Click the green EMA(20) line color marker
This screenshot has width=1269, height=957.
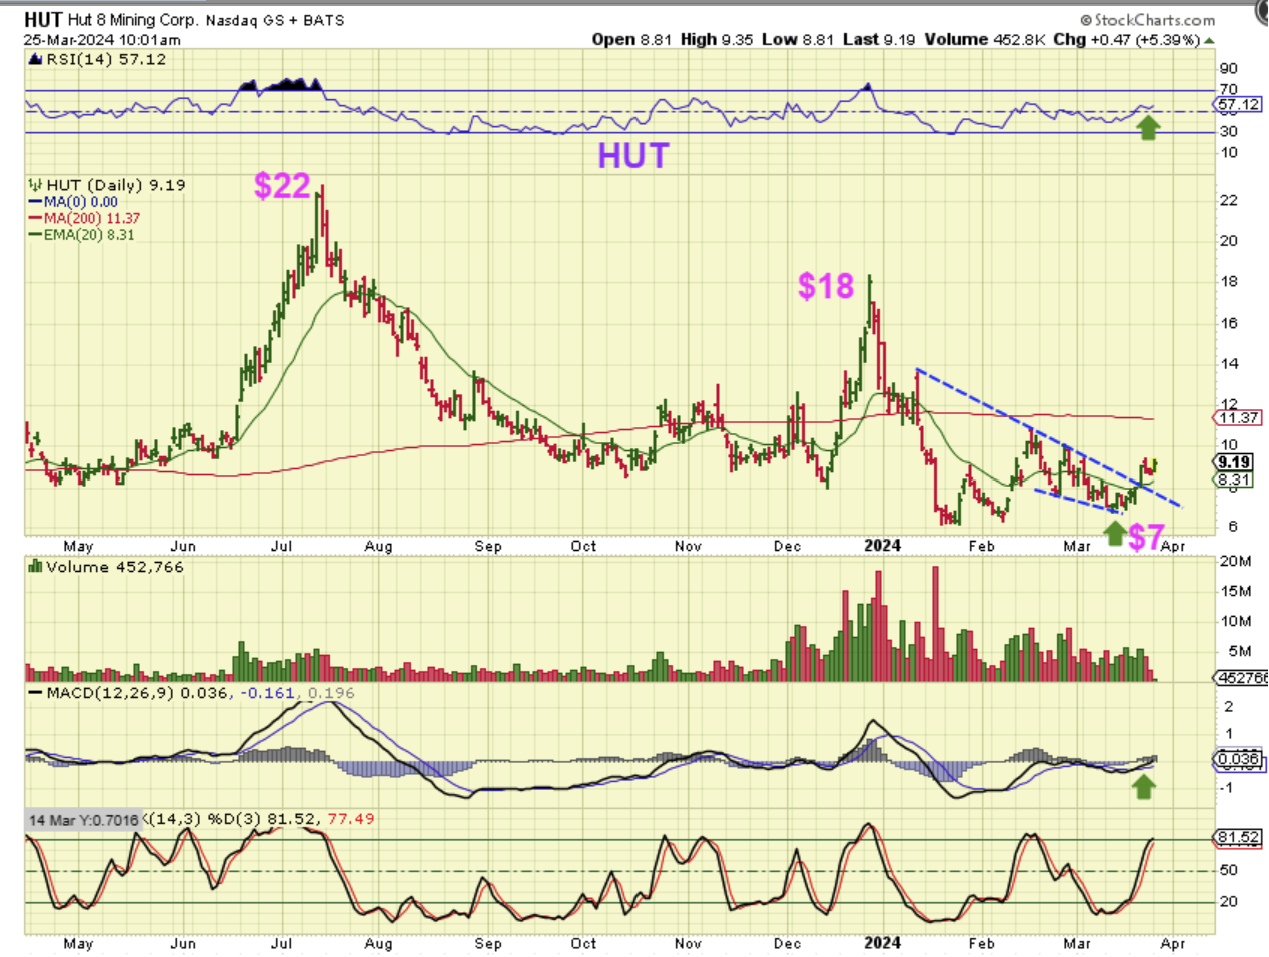click(x=35, y=236)
